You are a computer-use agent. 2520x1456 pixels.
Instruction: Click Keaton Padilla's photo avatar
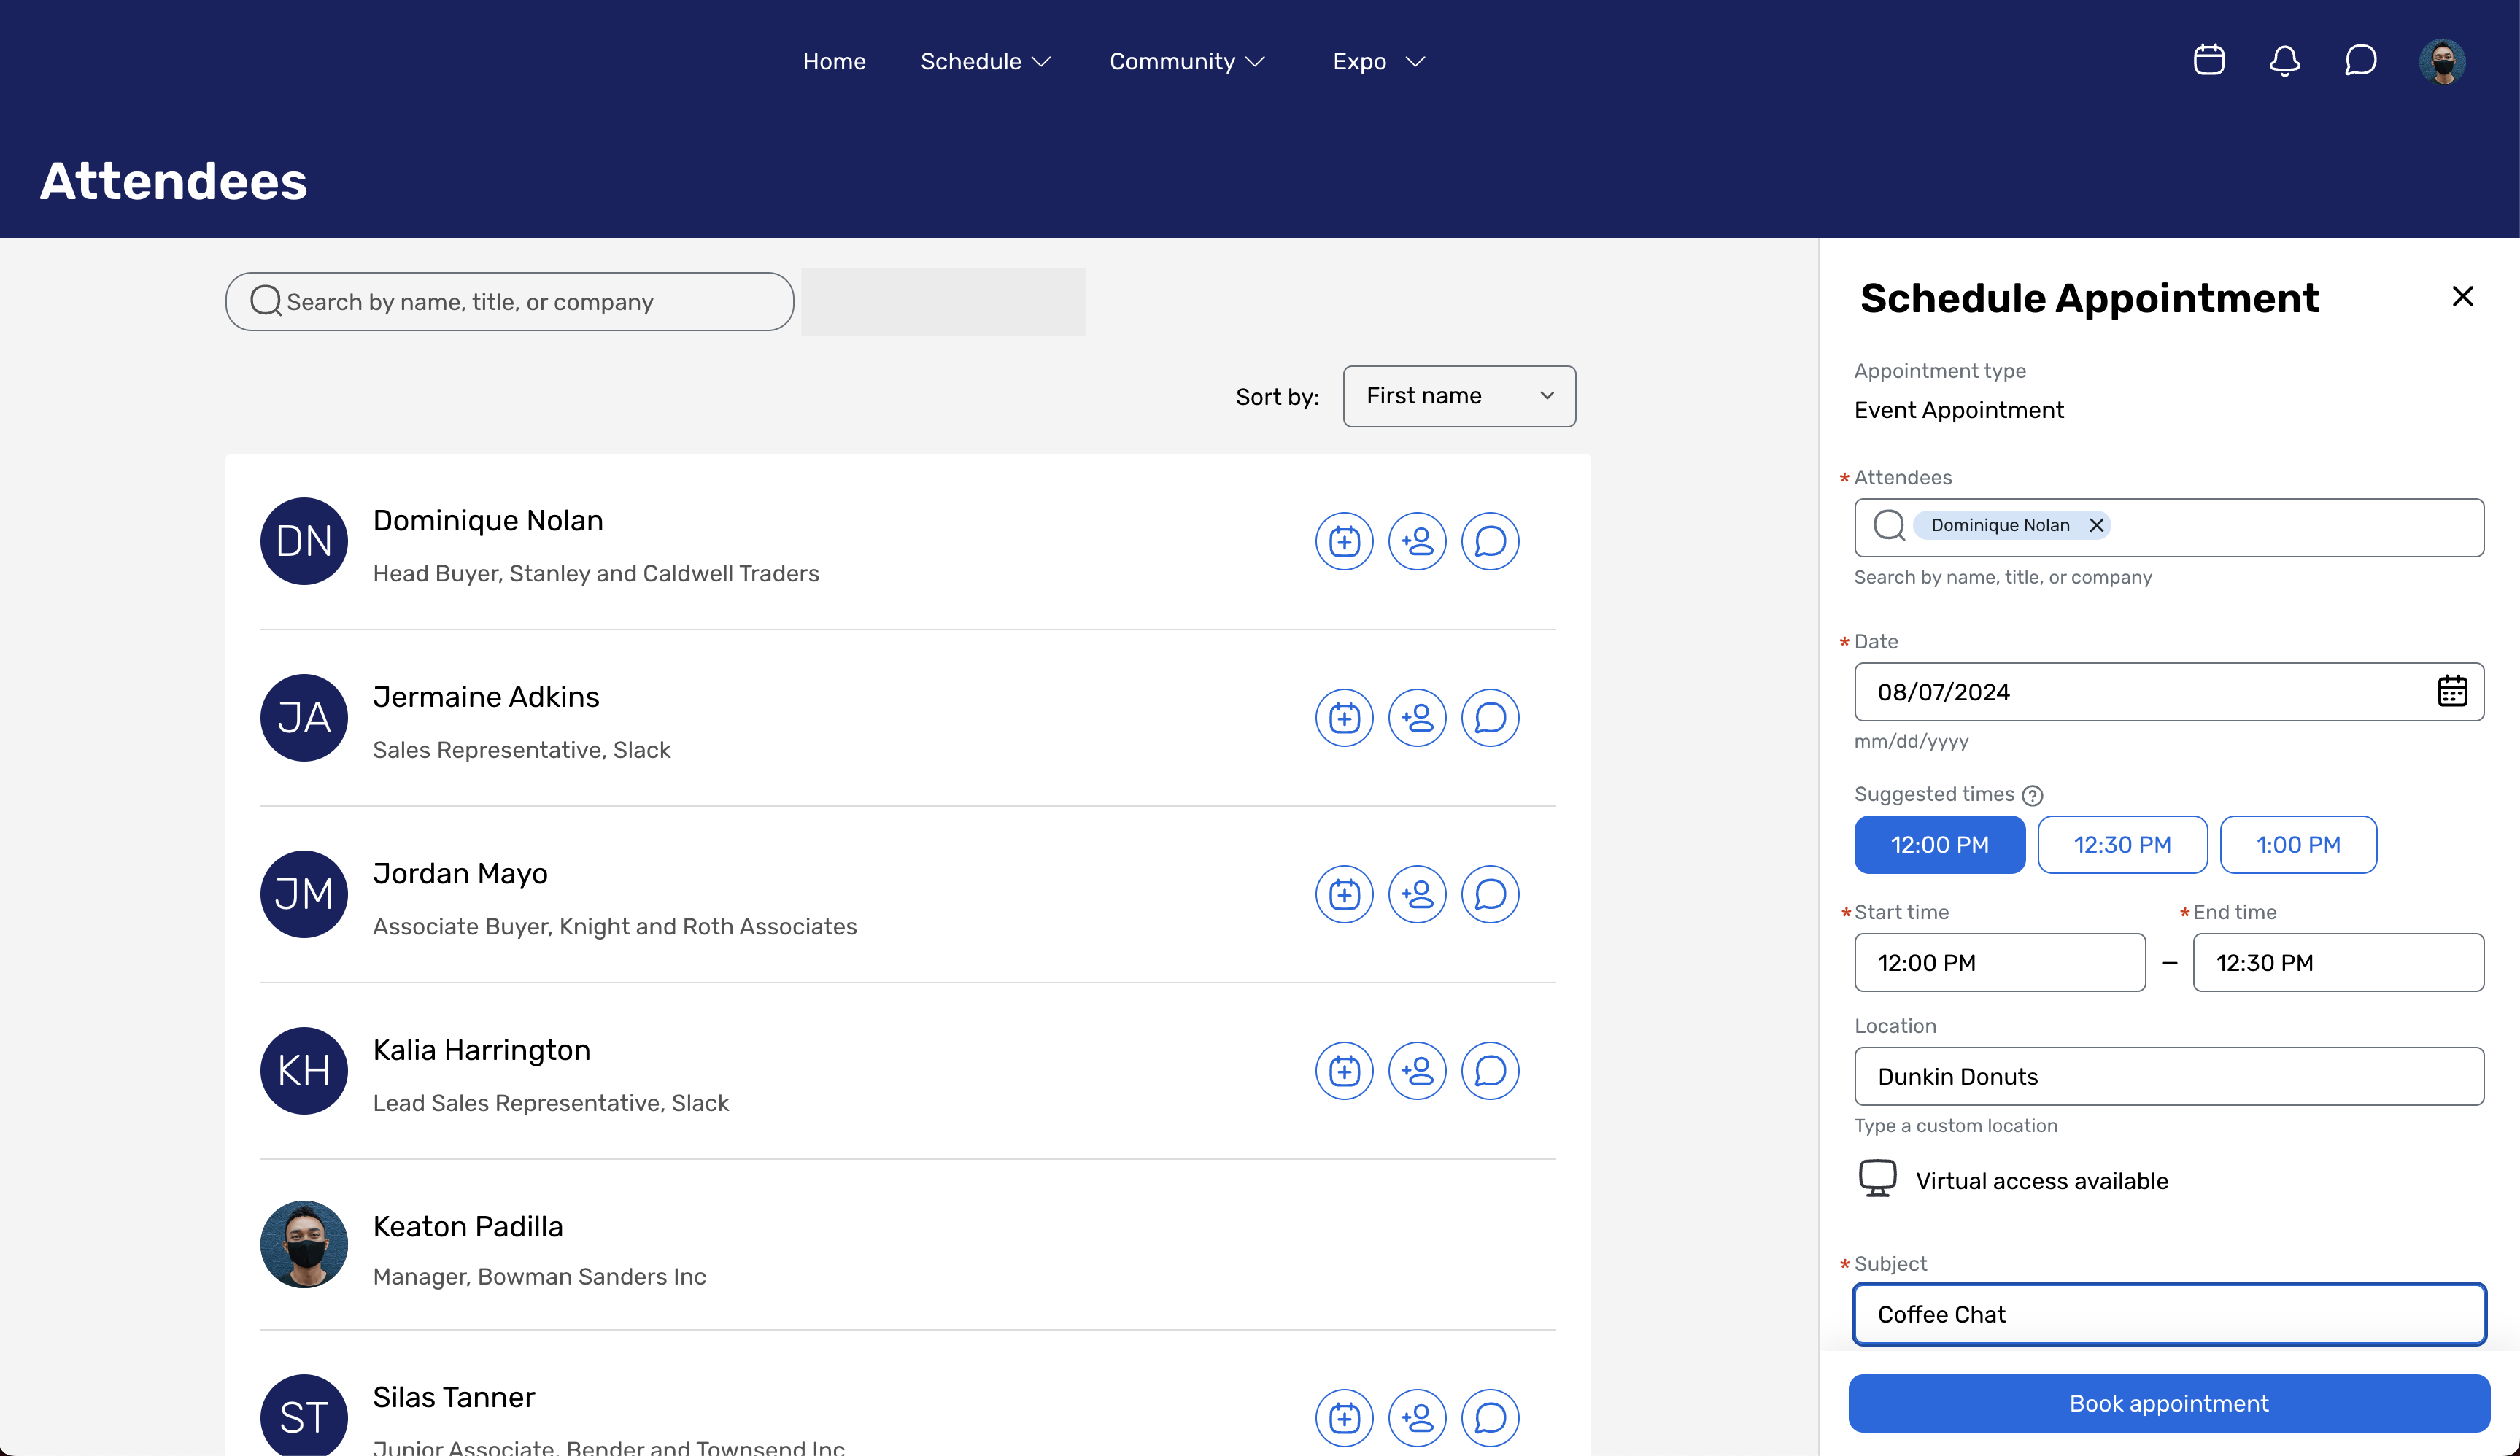coord(304,1244)
